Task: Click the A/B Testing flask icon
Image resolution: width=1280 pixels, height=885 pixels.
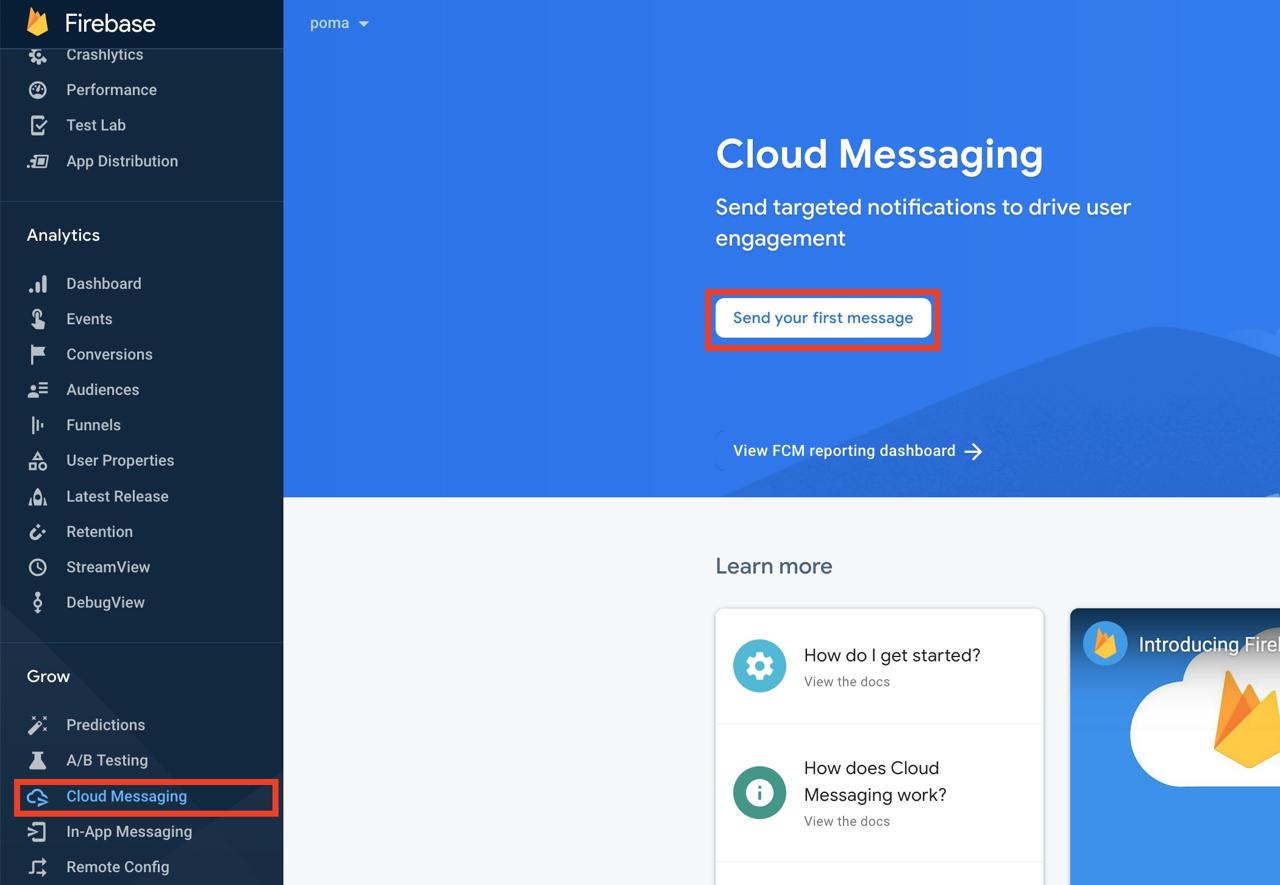Action: point(38,761)
